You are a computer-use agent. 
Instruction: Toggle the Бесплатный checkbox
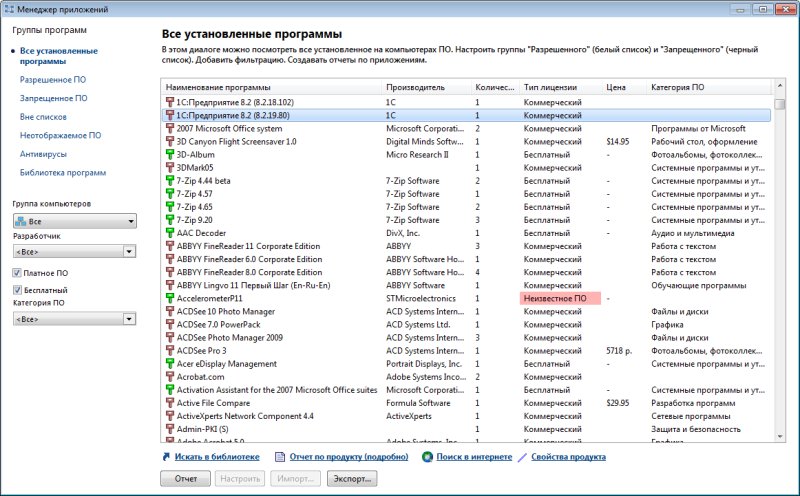click(17, 289)
